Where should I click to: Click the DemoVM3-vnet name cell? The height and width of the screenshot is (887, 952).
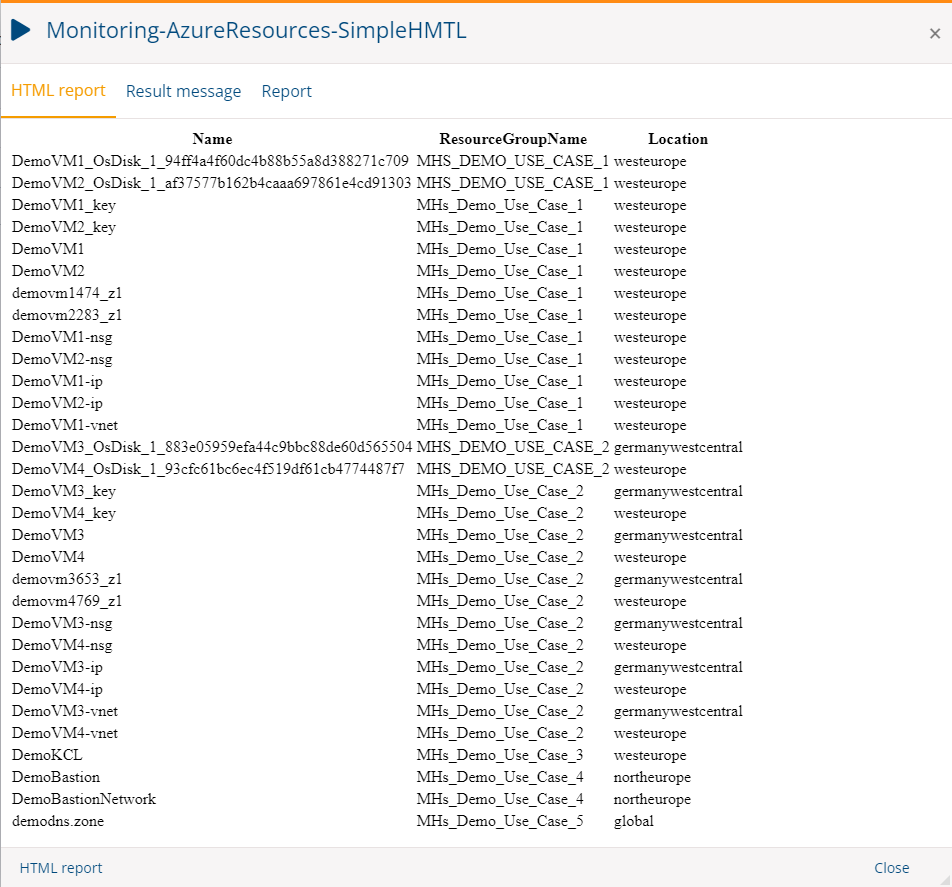[x=65, y=711]
